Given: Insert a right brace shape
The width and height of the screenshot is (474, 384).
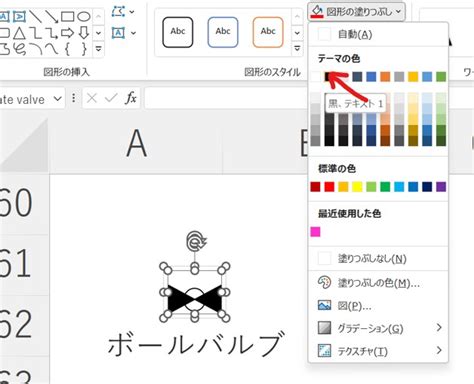Looking at the screenshot, I should point(84,49).
